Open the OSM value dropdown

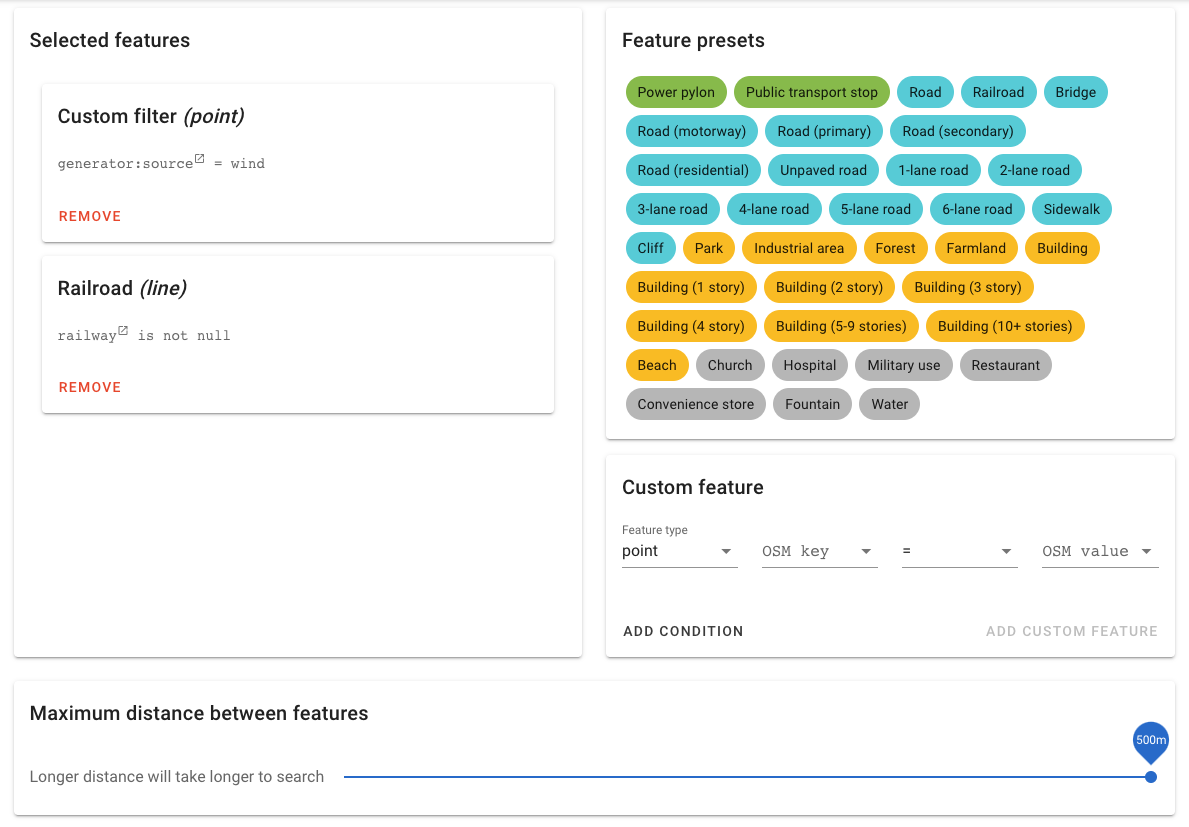tap(1100, 552)
